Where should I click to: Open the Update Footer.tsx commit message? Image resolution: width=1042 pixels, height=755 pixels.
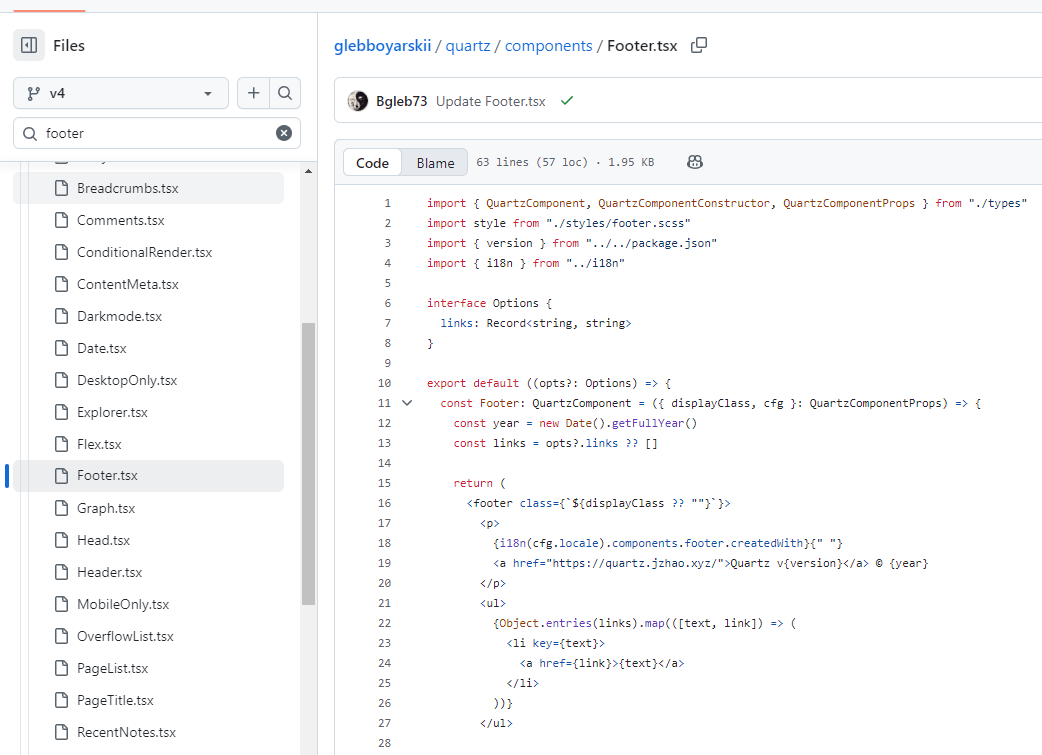click(491, 101)
